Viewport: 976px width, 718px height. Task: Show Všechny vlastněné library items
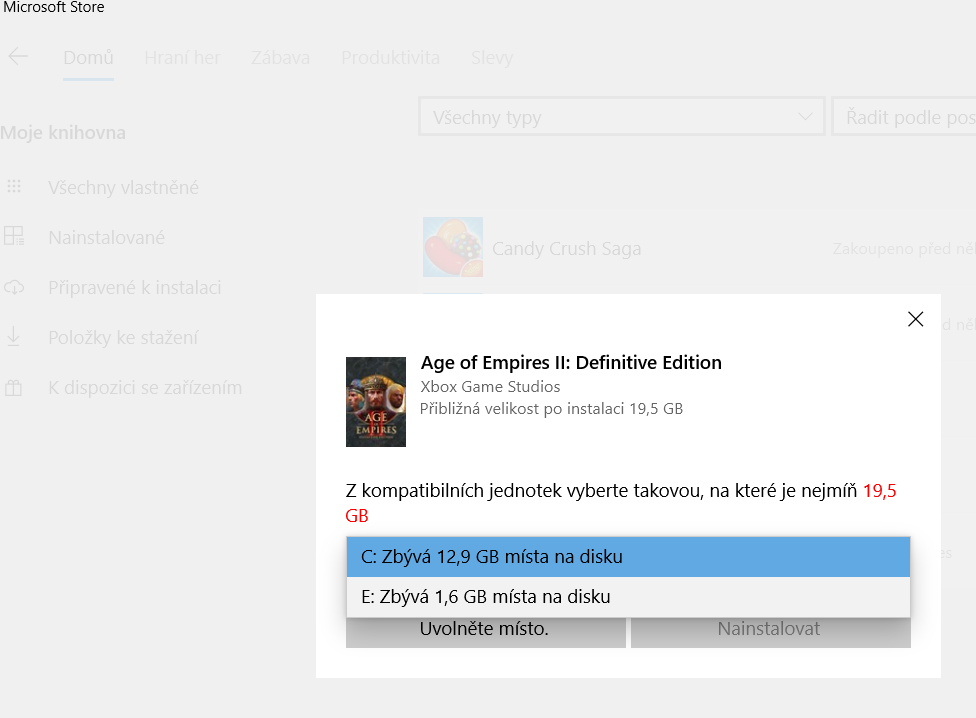click(123, 187)
